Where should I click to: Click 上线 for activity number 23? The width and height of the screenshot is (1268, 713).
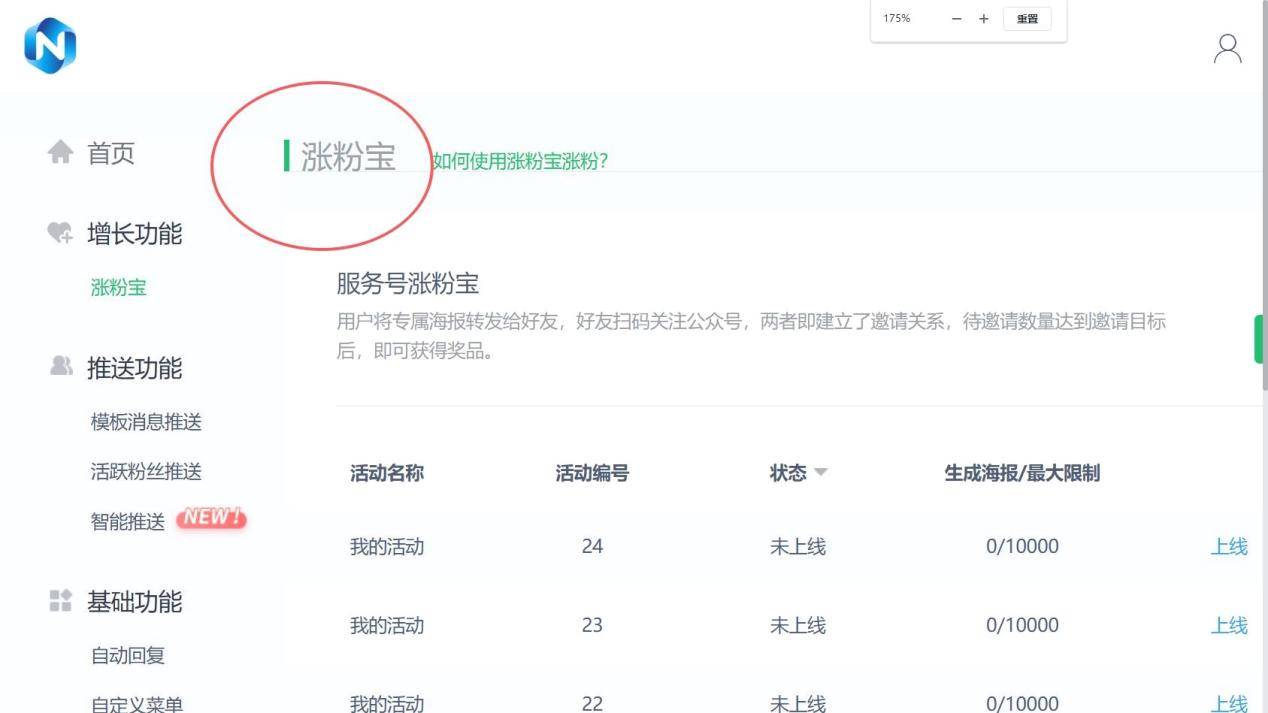[1229, 625]
